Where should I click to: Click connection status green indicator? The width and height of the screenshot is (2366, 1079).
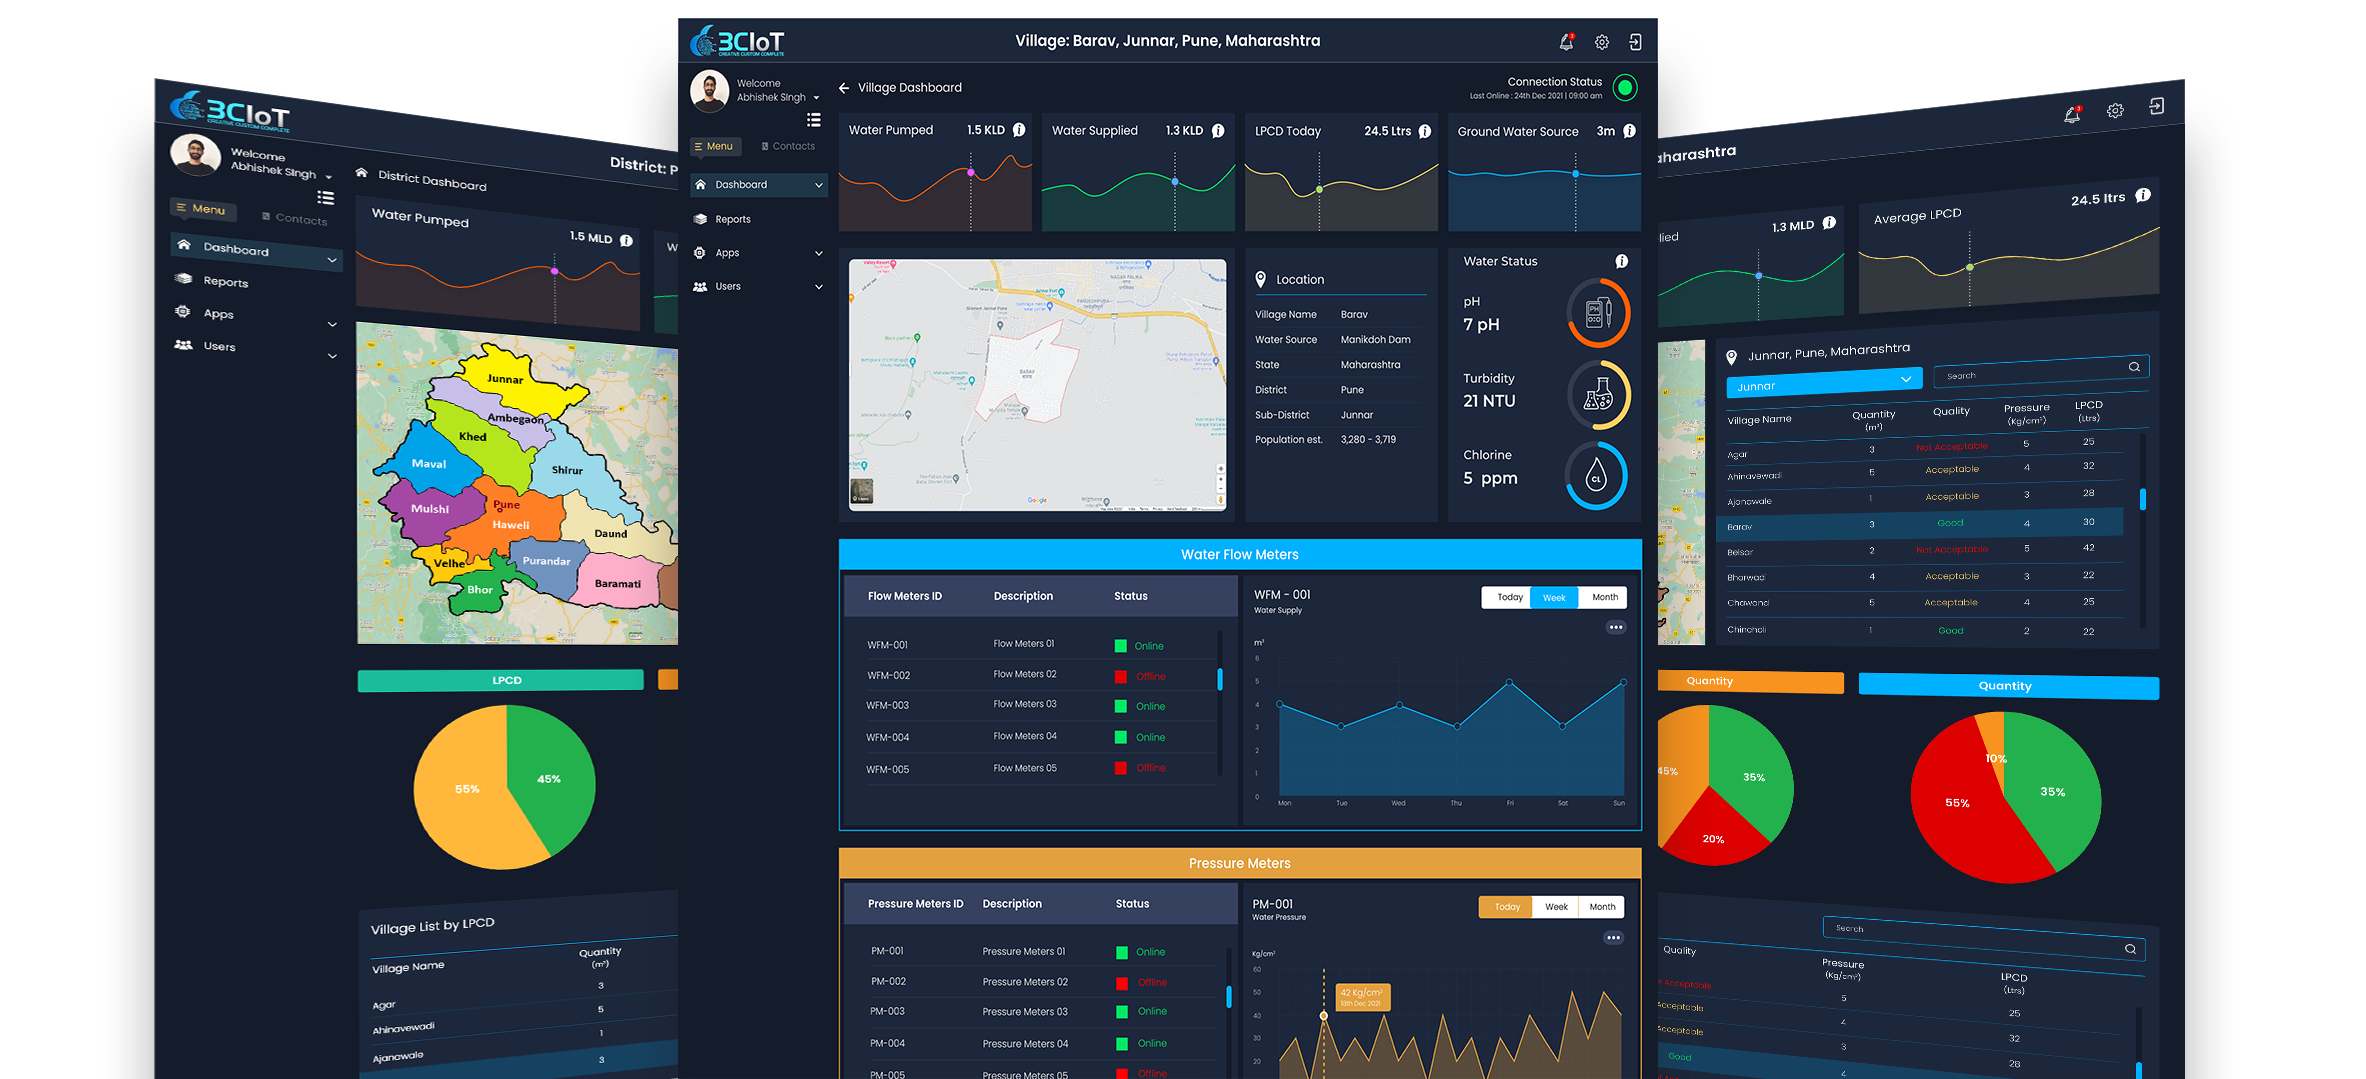pos(1626,88)
